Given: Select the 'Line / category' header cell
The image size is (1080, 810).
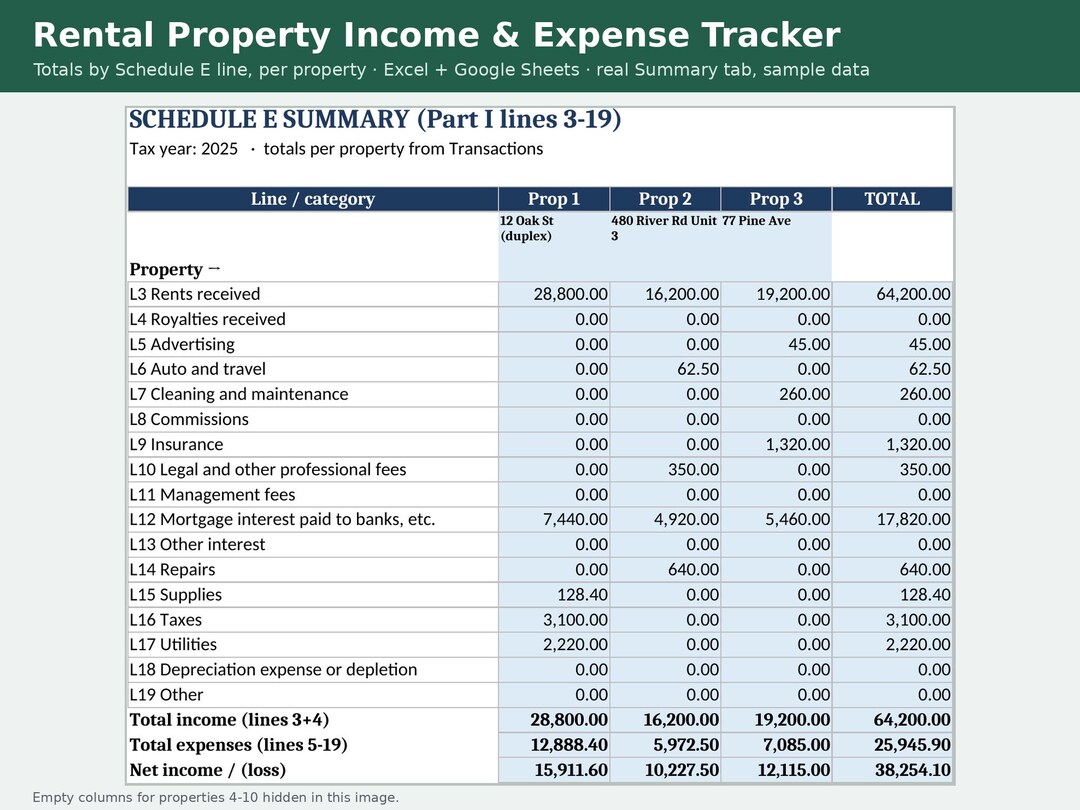Looking at the screenshot, I should pos(313,199).
